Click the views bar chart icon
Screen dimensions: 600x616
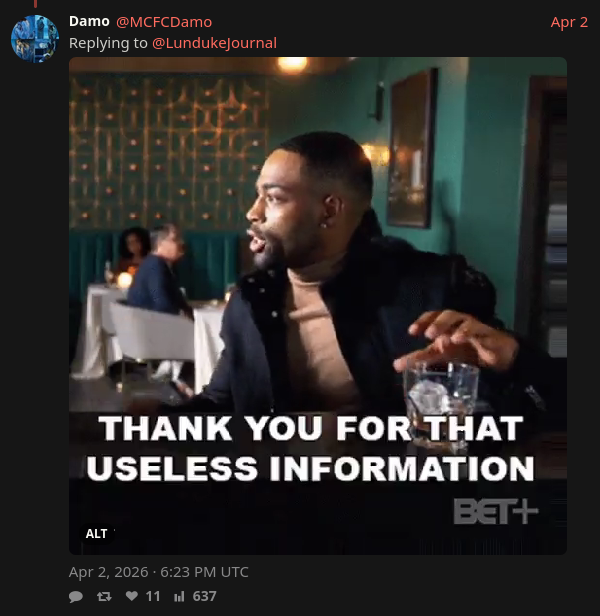click(x=179, y=597)
